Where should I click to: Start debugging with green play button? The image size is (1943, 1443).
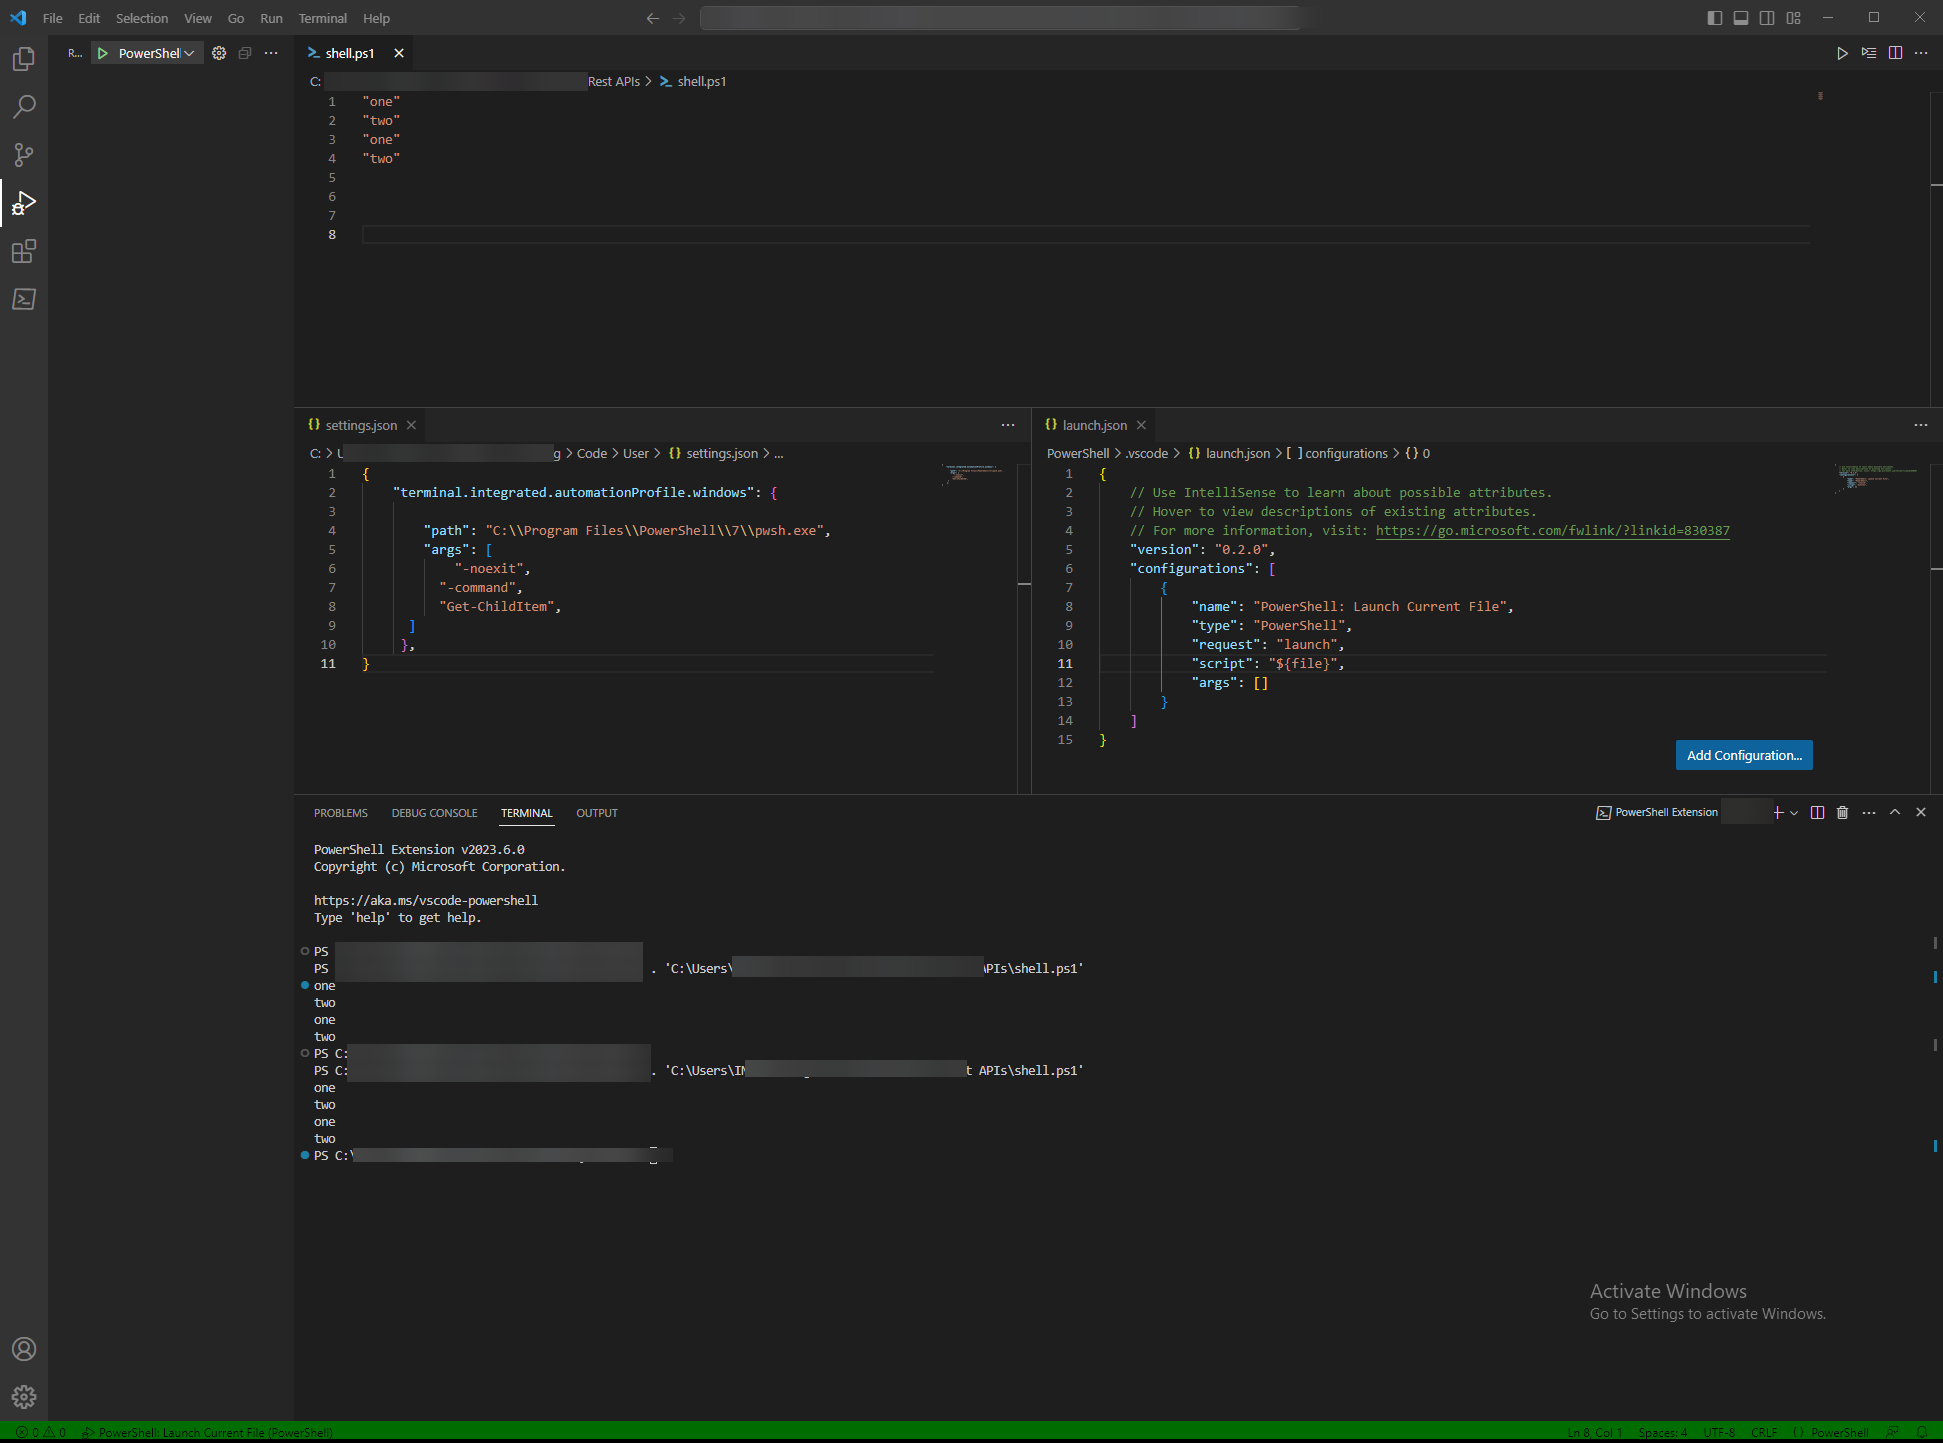(x=102, y=53)
